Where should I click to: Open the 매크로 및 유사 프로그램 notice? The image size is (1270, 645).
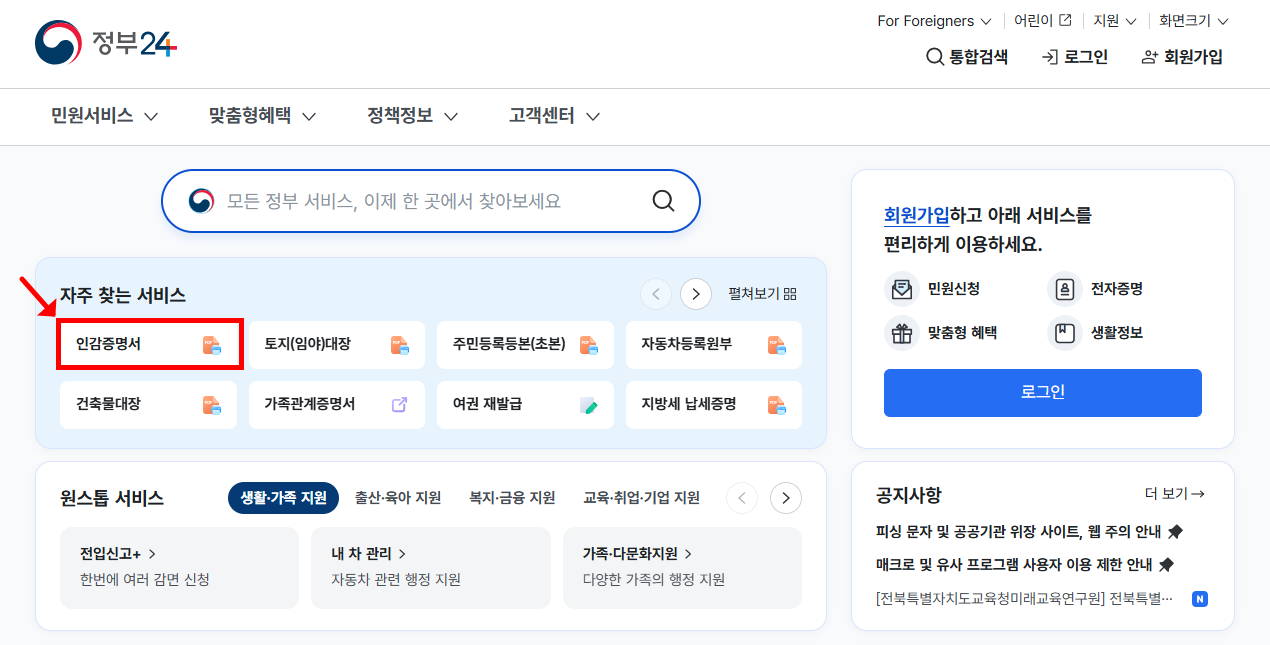[1014, 564]
